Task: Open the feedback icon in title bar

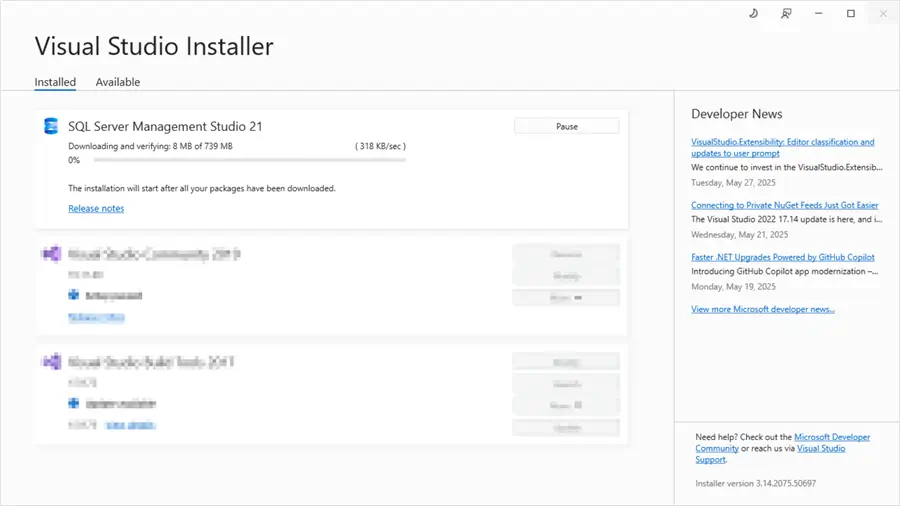Action: point(786,13)
